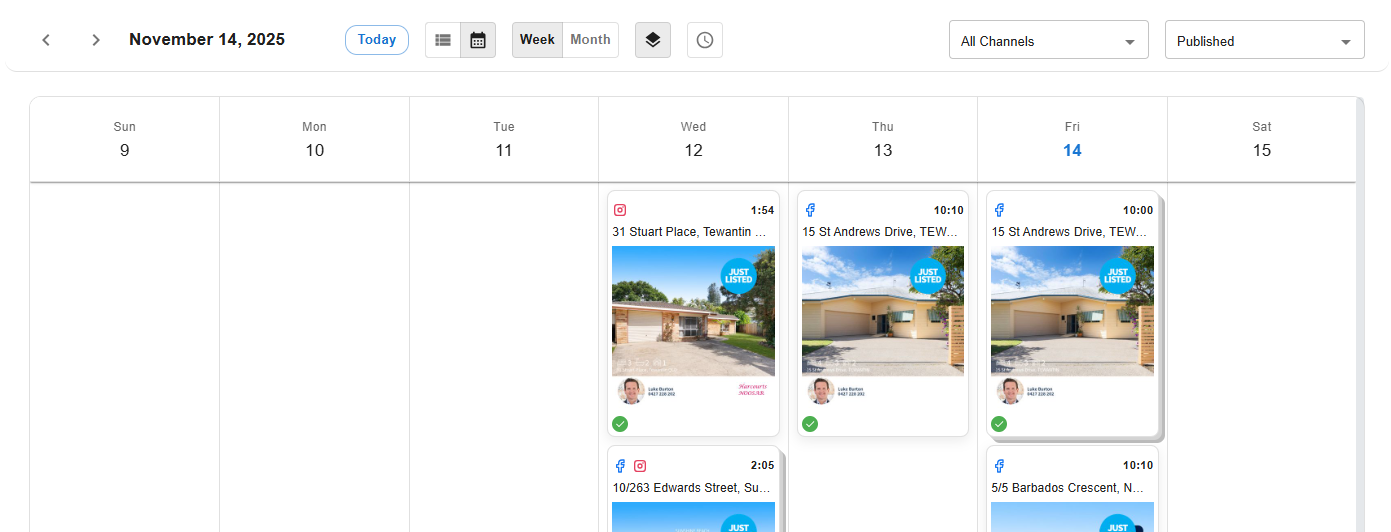This screenshot has height=532, width=1391.
Task: Click the Facebook icon on Friday 10:00 post
Action: [999, 210]
